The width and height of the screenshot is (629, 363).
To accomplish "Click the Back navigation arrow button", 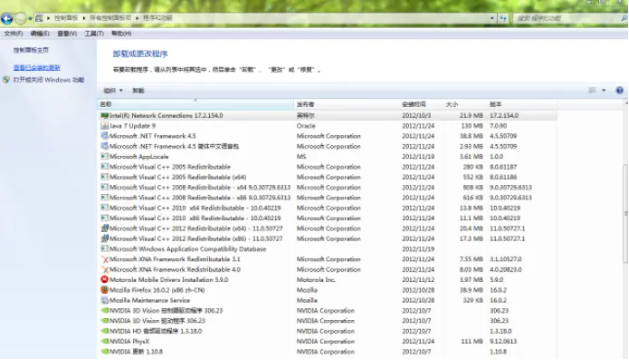I will 7,18.
